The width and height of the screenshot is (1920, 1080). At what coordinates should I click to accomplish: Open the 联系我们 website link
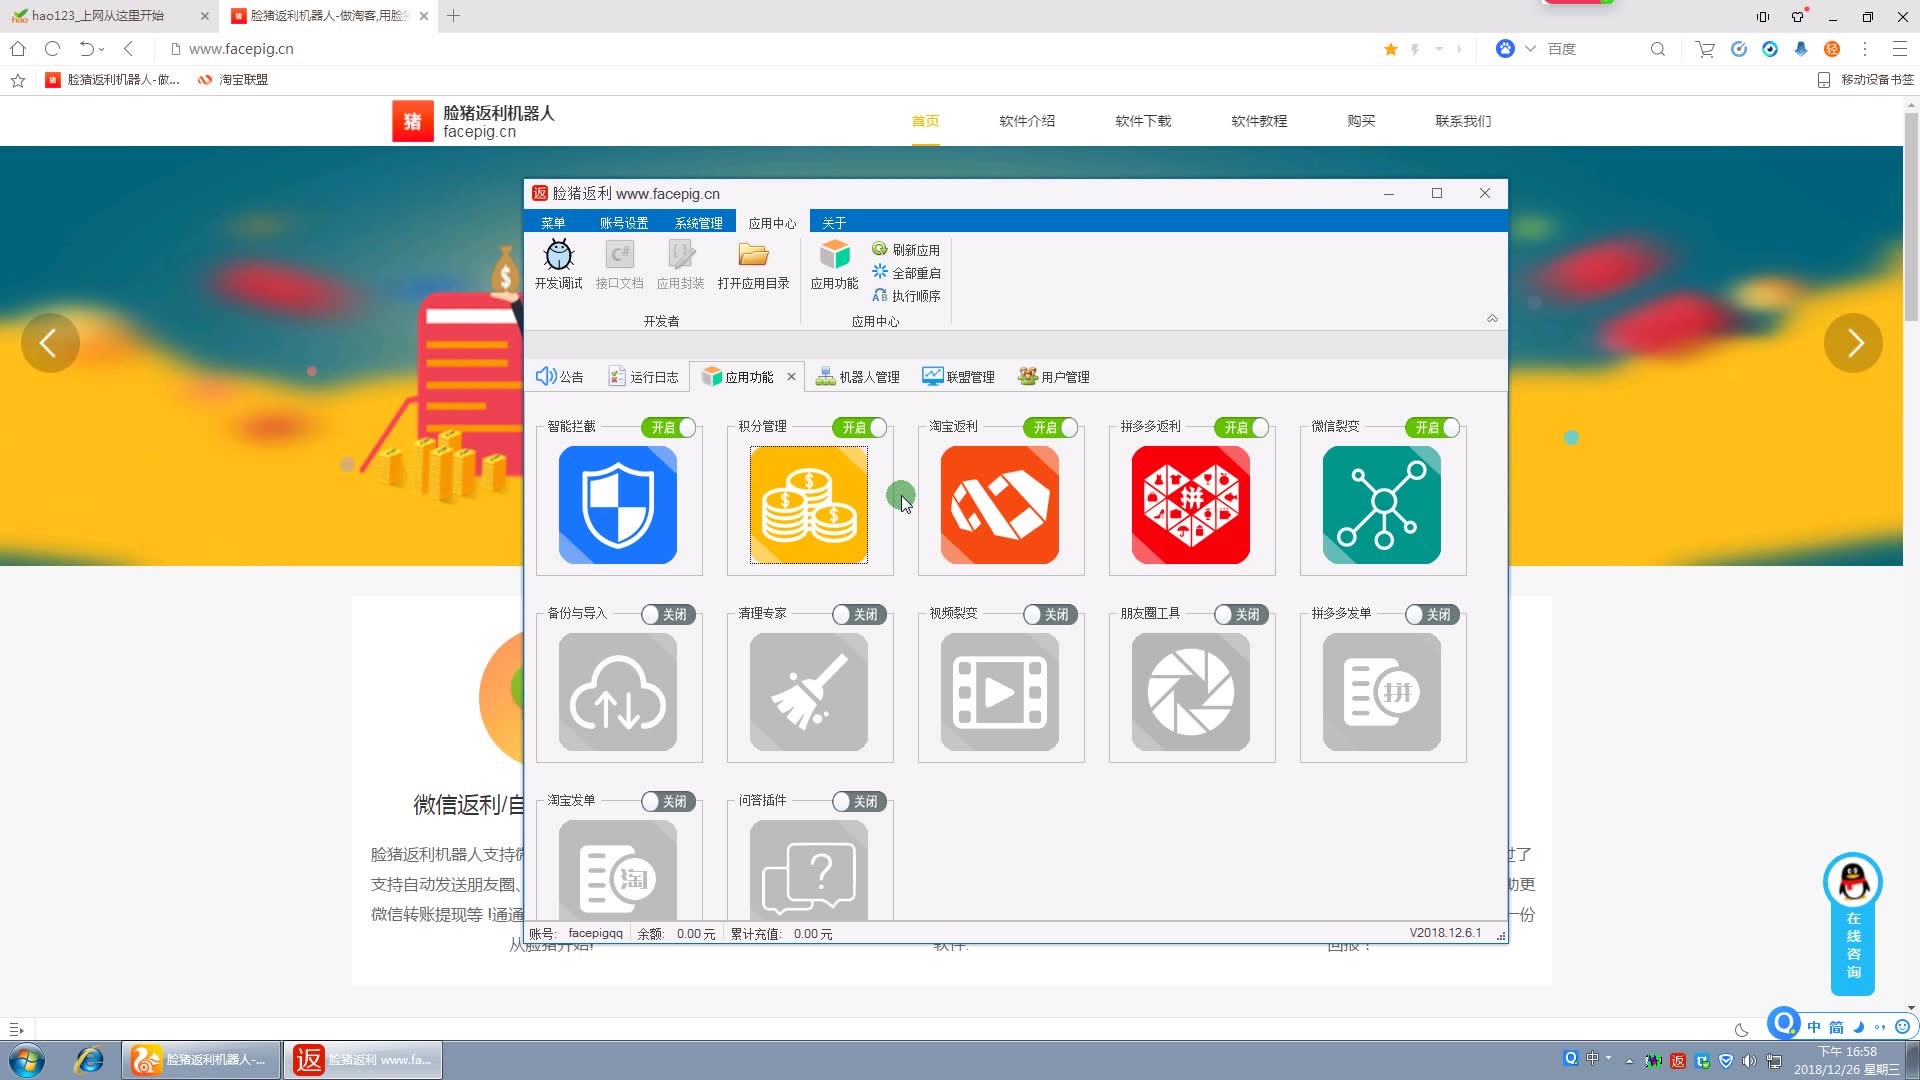[x=1463, y=121]
